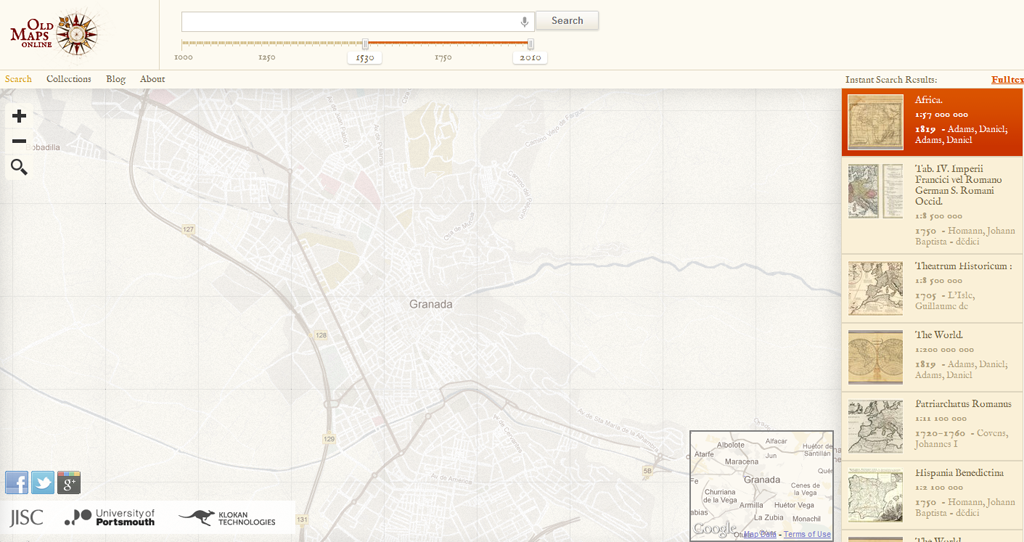
Task: Select the Search navigation tab
Action: [18, 79]
